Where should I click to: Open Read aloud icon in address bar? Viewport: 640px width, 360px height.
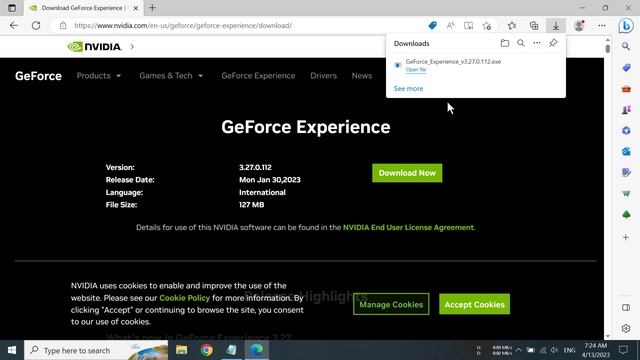(451, 25)
